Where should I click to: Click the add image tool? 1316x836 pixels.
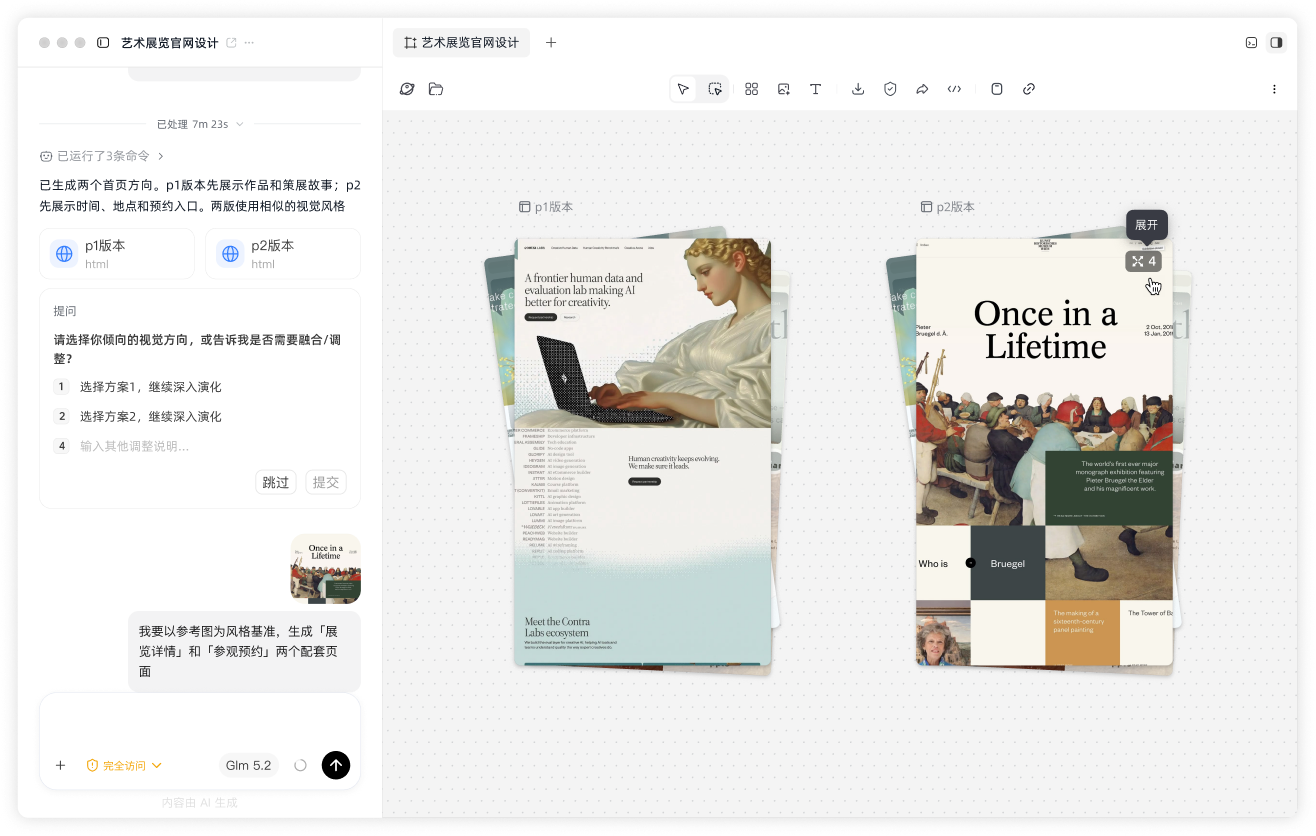point(784,89)
